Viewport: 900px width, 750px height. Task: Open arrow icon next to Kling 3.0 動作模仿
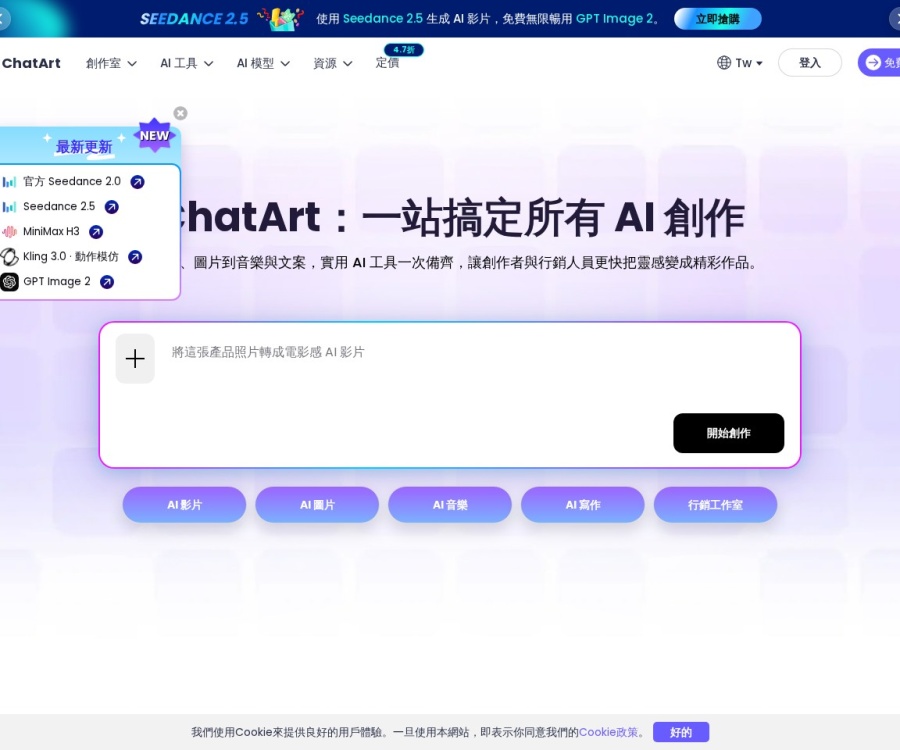(135, 257)
